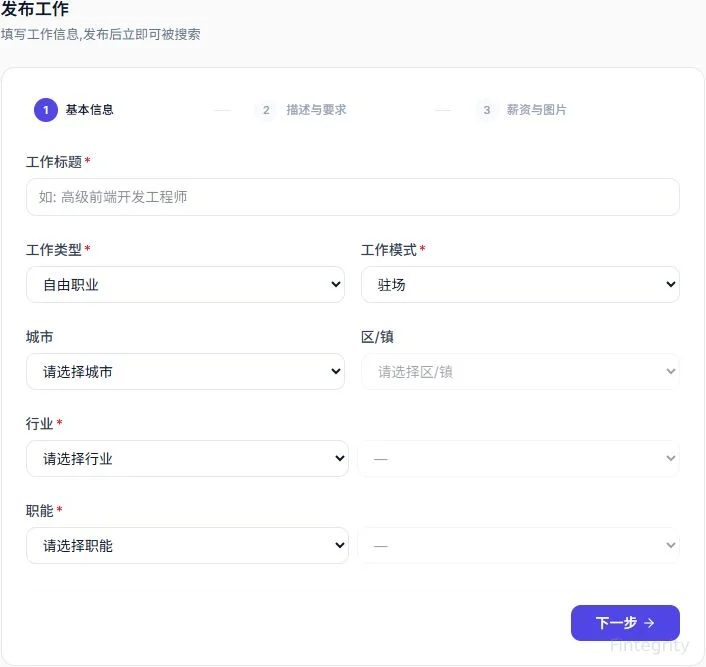The image size is (706, 667).
Task: Click the 发布工作 page heading
Action: point(35,9)
